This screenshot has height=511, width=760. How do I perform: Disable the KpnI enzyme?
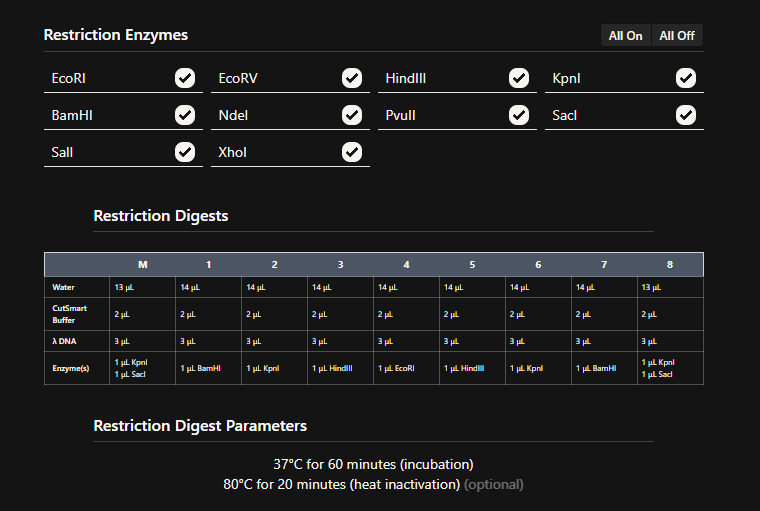pyautogui.click(x=686, y=78)
